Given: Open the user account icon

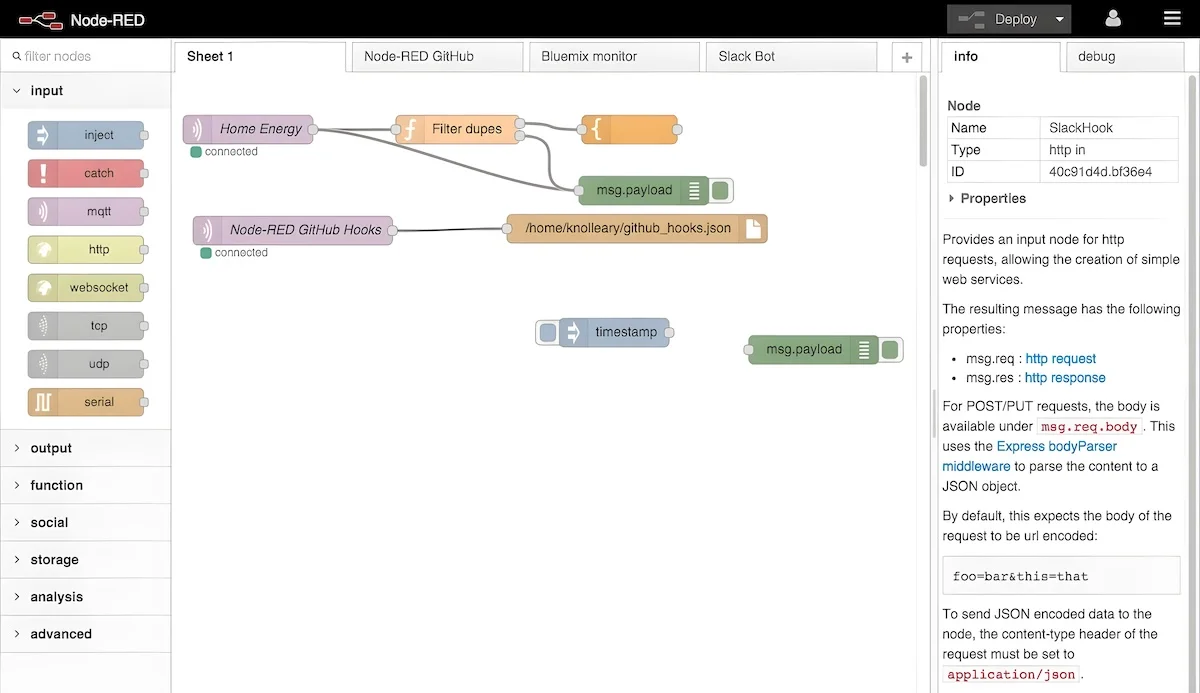Looking at the screenshot, I should pyautogui.click(x=1113, y=19).
